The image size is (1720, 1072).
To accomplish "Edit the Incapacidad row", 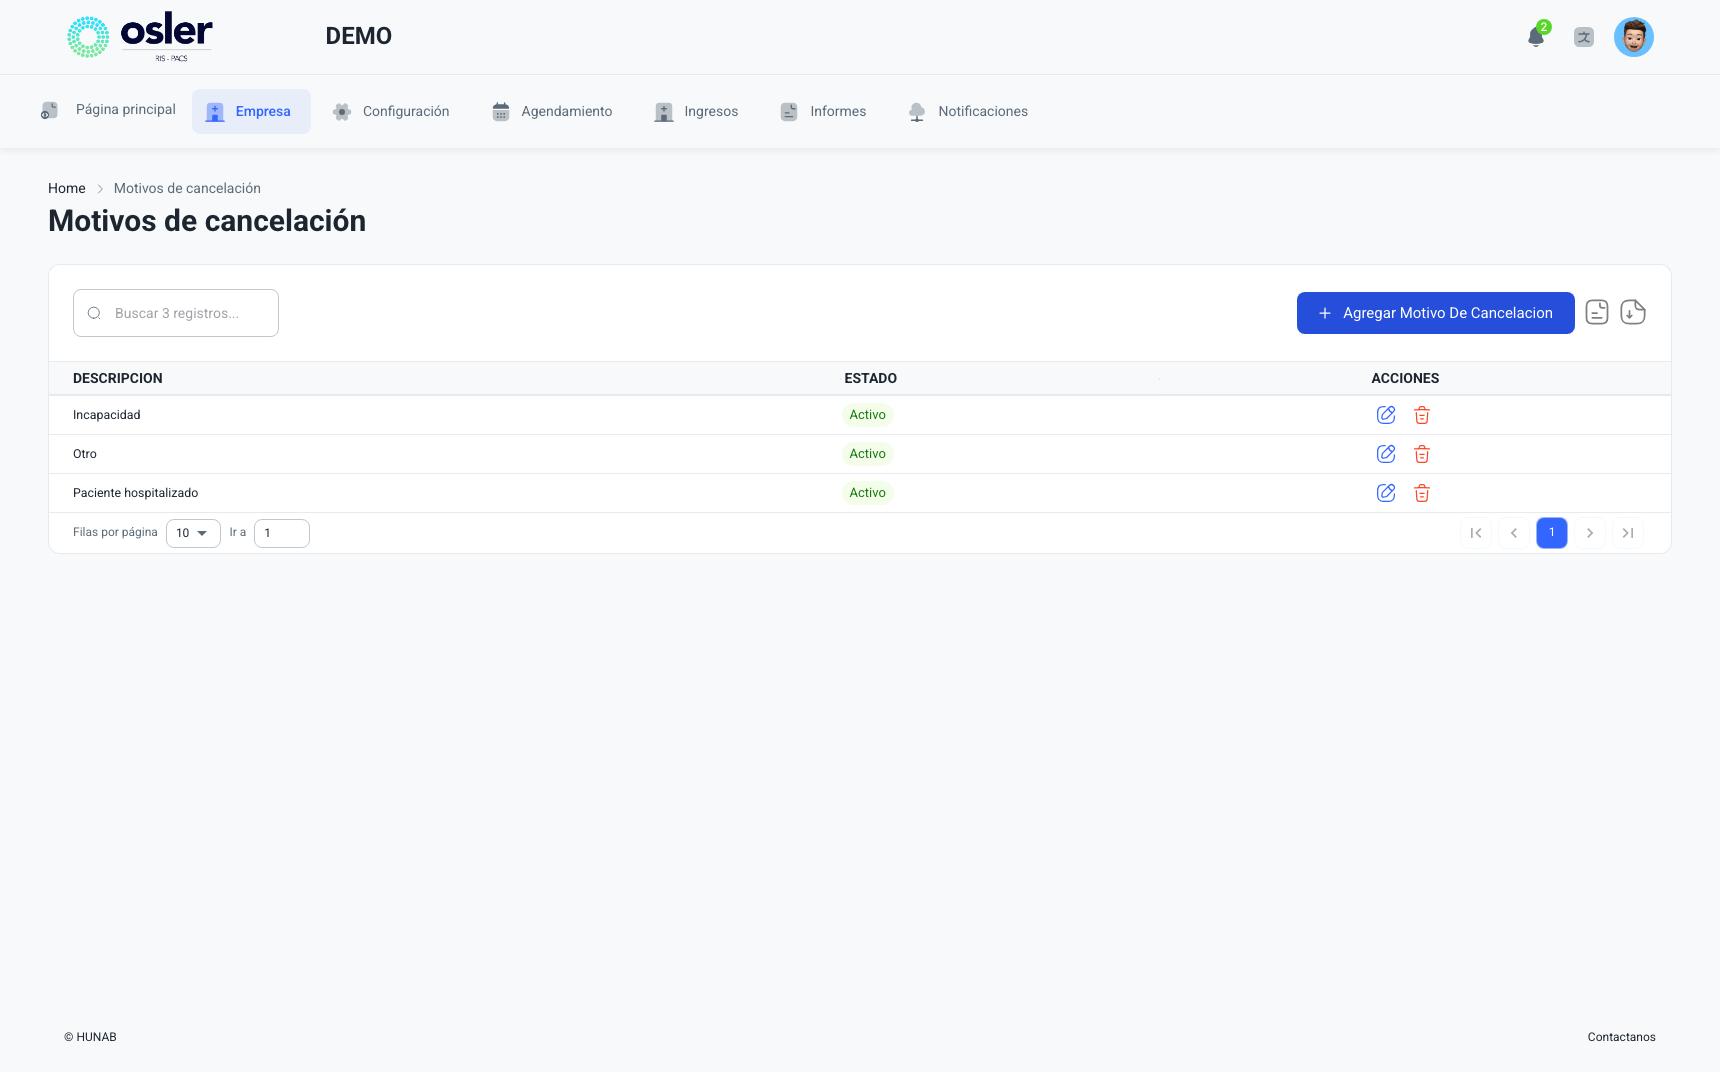I will (x=1386, y=415).
